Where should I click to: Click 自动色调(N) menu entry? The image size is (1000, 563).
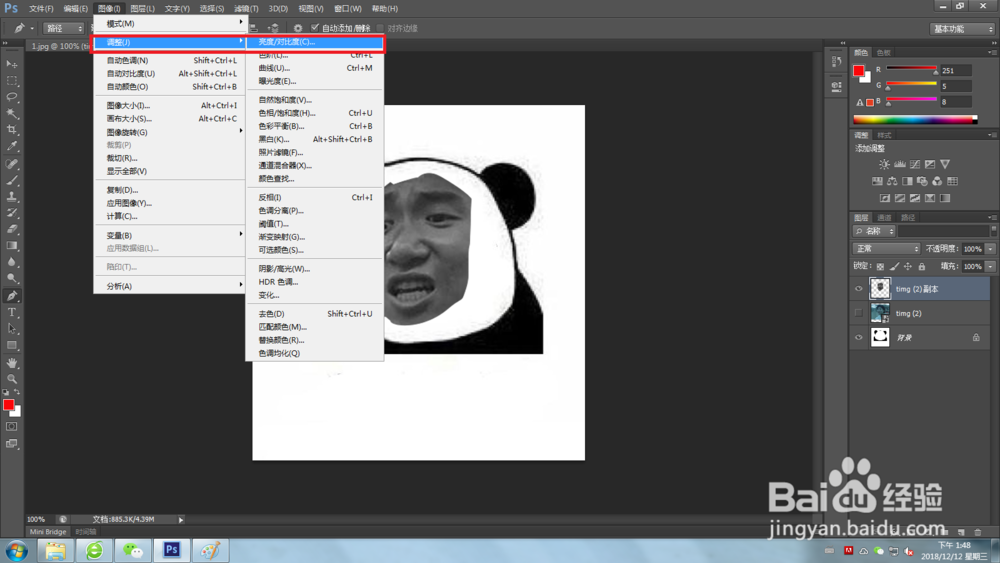pos(169,61)
